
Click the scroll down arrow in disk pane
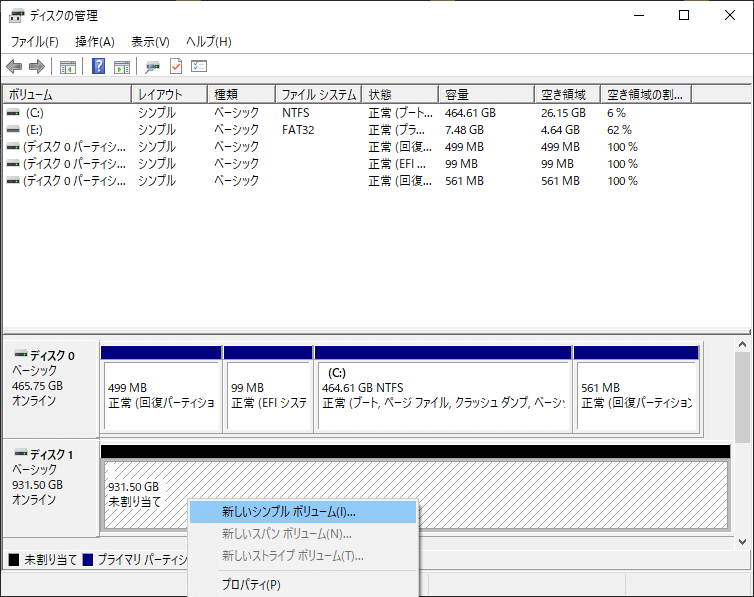coord(742,542)
